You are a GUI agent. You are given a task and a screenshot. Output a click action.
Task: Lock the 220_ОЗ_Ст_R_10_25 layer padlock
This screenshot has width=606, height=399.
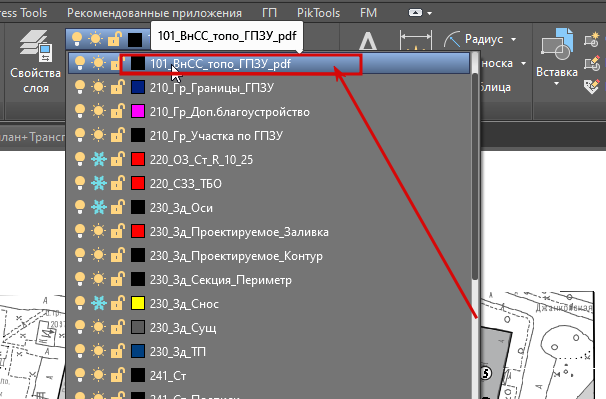coord(117,159)
